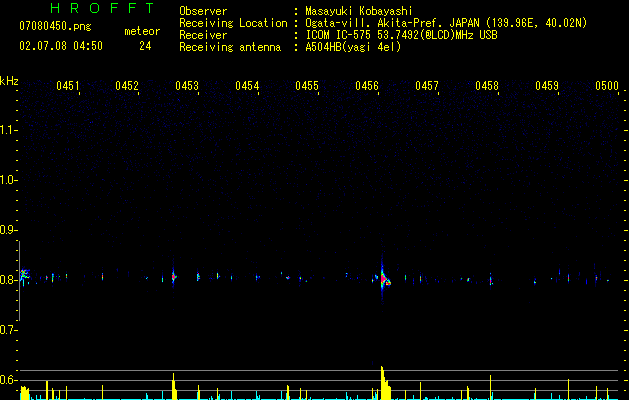
Task: Click the tallest yellow intensity peak after 0456
Action: pos(384,383)
